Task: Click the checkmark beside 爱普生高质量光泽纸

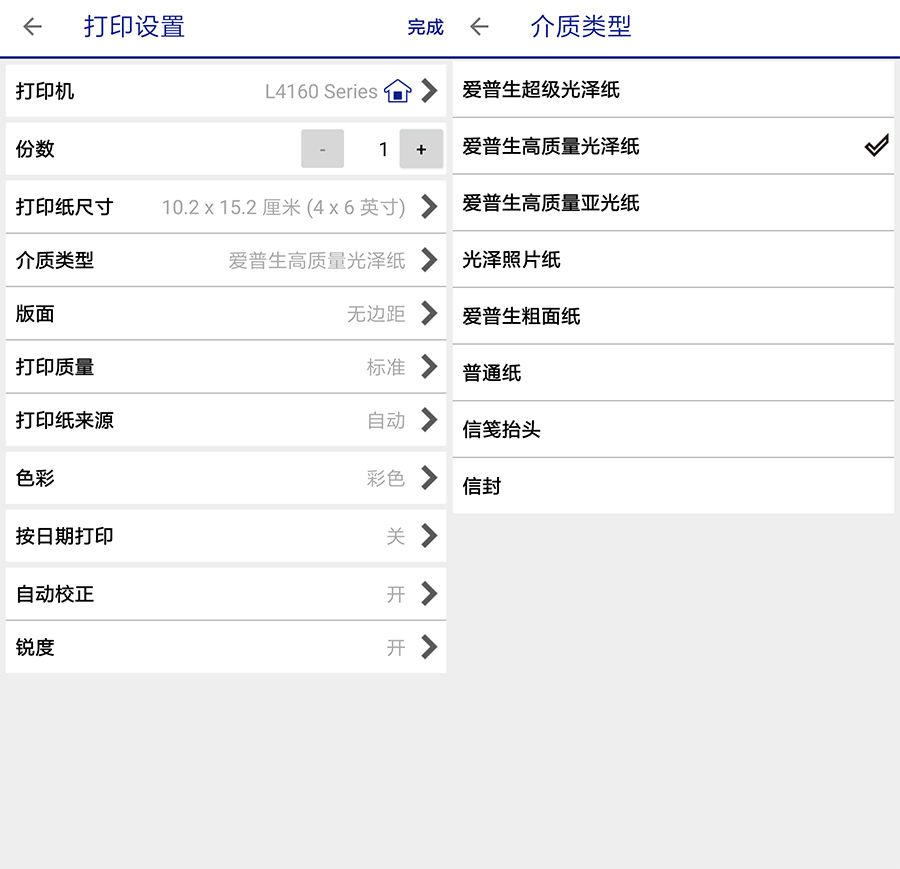Action: [876, 146]
